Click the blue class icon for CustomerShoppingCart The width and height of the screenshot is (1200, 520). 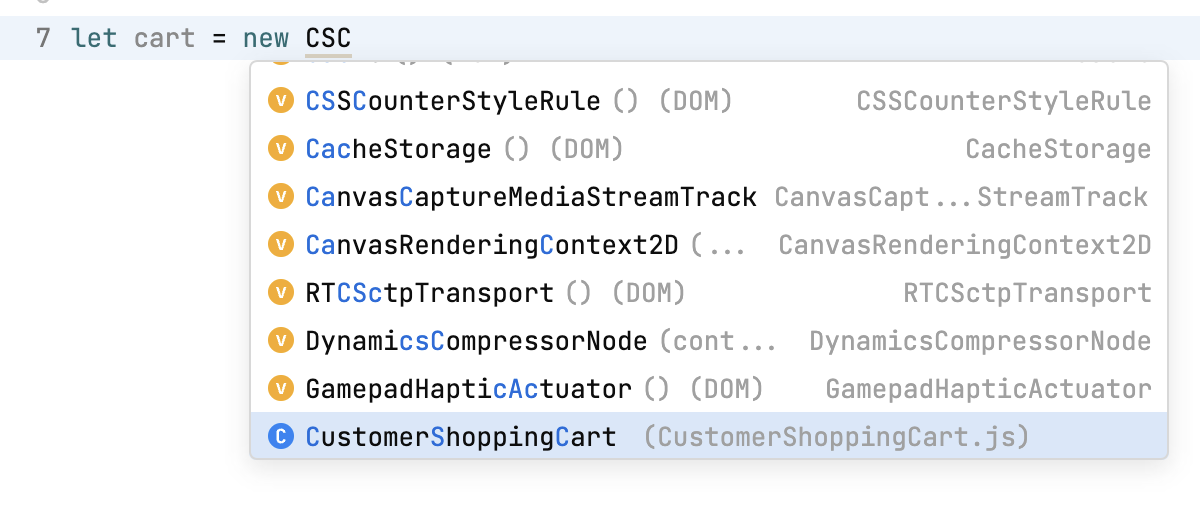click(281, 437)
